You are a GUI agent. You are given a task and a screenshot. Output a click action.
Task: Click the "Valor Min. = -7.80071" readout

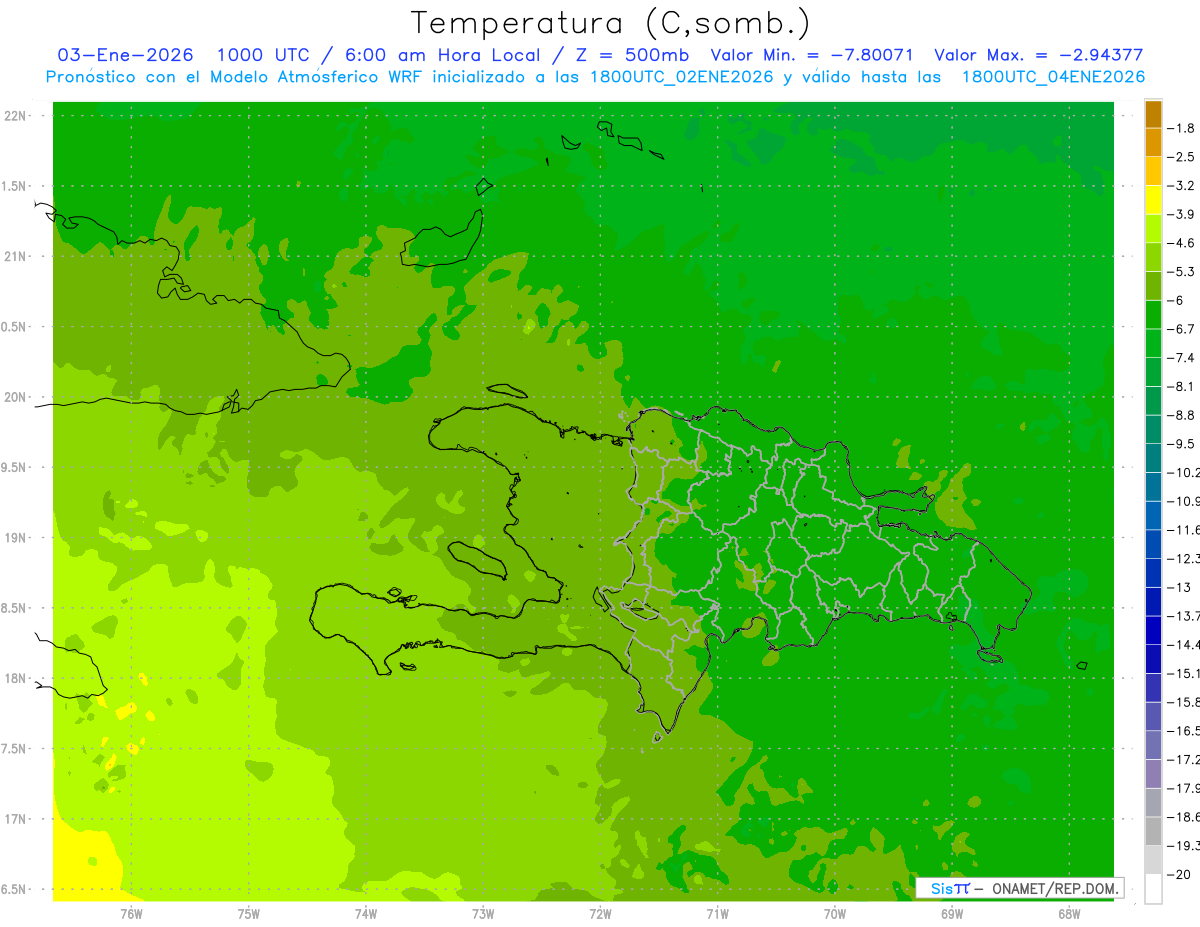click(812, 55)
